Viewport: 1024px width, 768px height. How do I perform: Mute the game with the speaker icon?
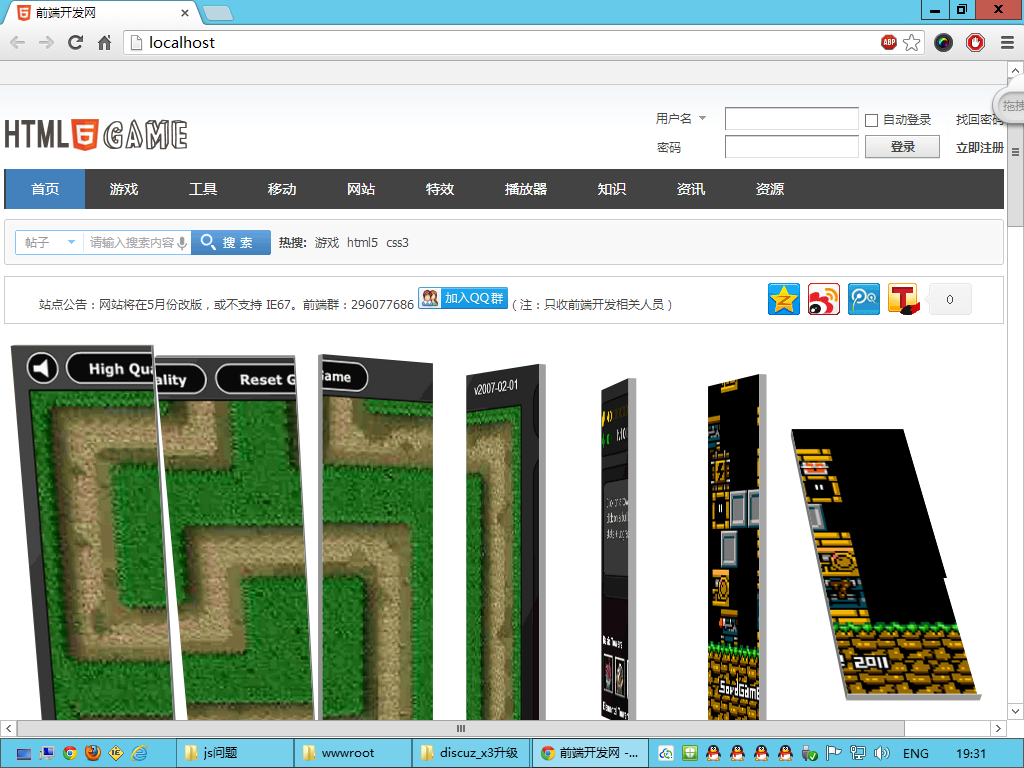(x=42, y=368)
